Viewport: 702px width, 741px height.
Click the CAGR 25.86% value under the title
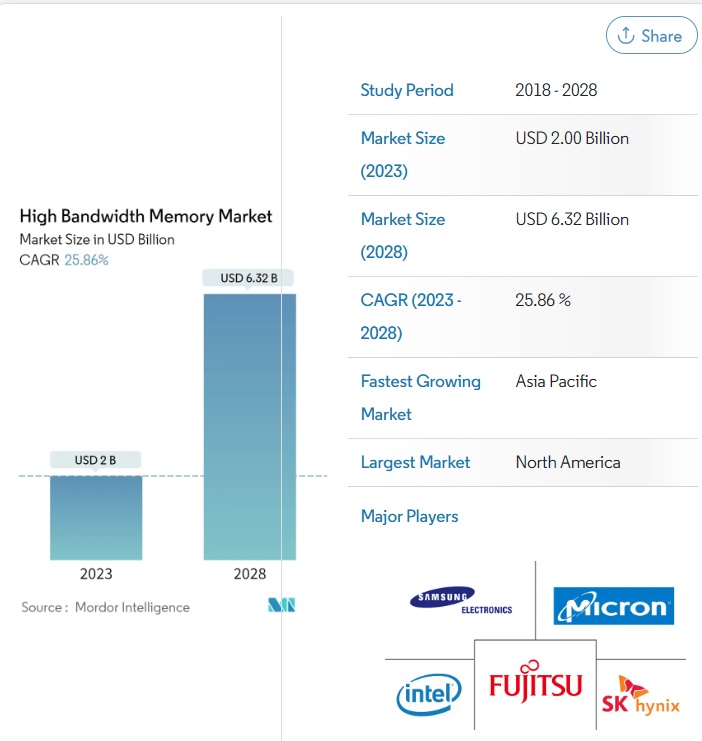click(87, 260)
